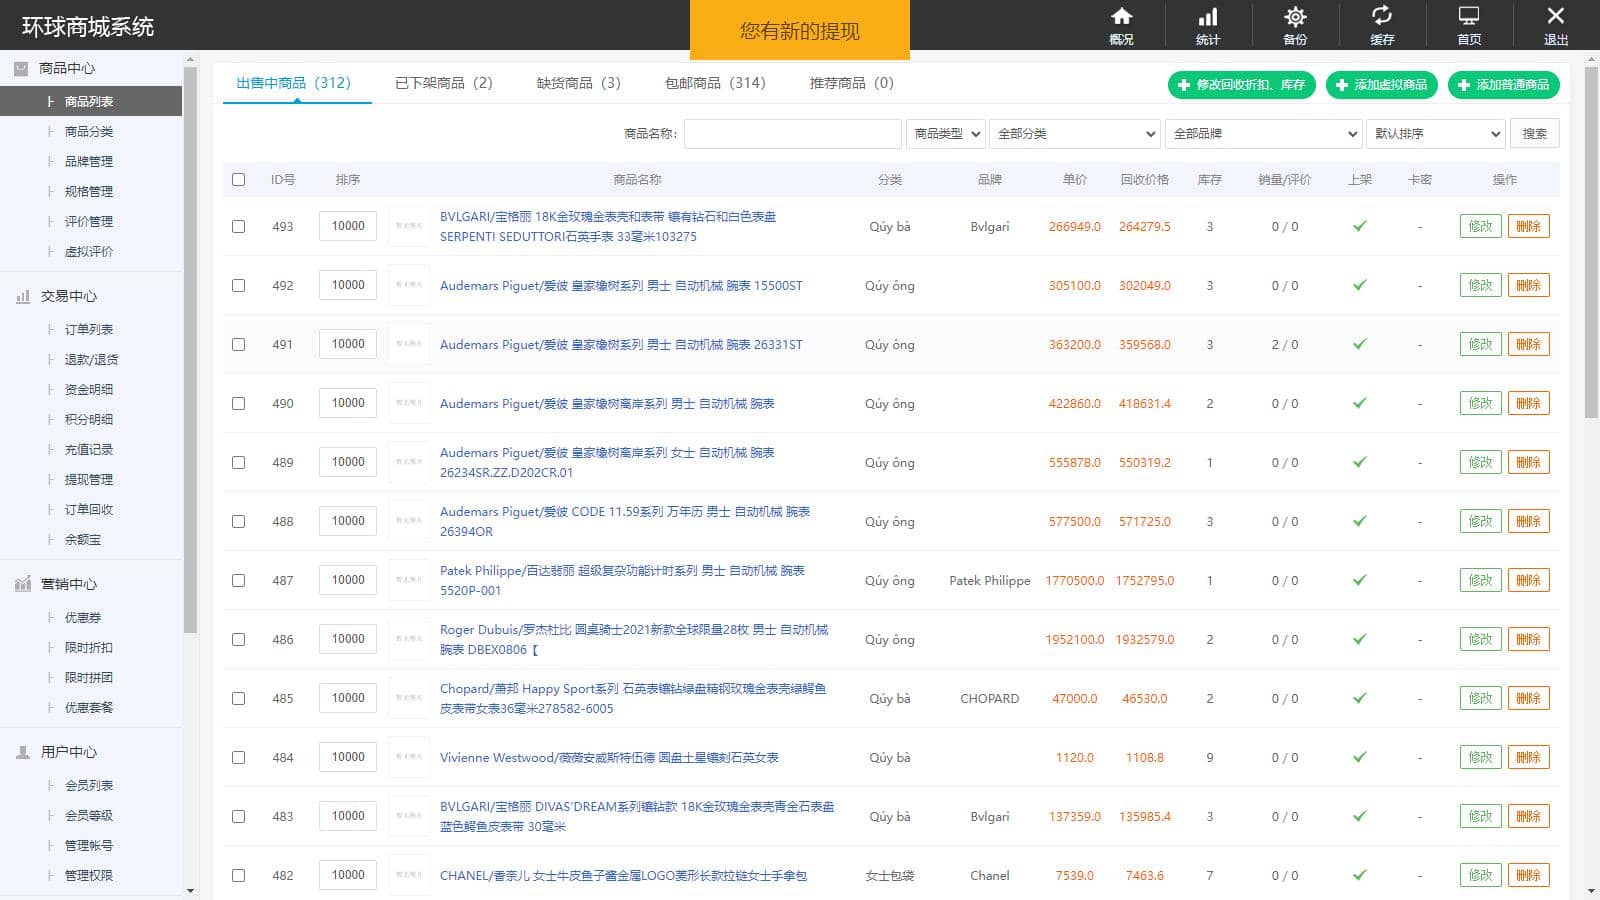Switch to the 包邮商品 tab
Viewport: 1600px width, 900px height.
[x=714, y=83]
